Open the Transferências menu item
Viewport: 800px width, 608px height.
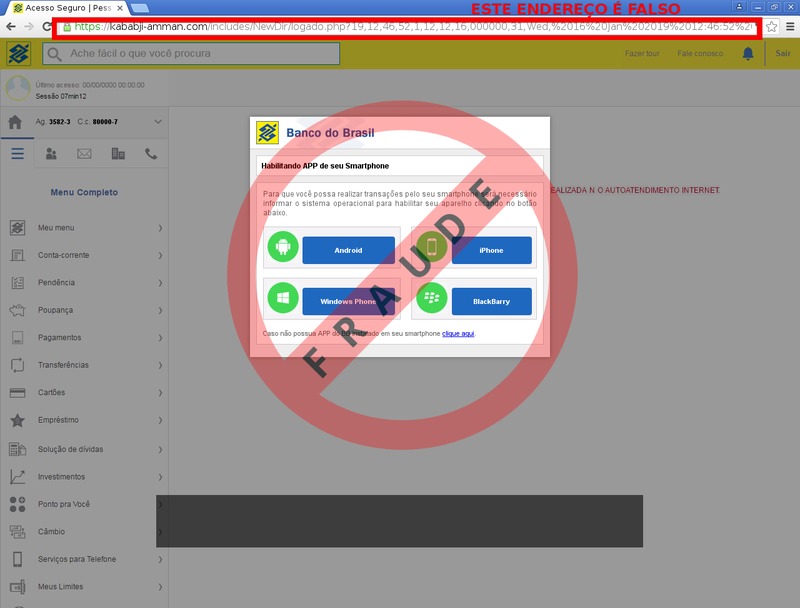(x=63, y=365)
